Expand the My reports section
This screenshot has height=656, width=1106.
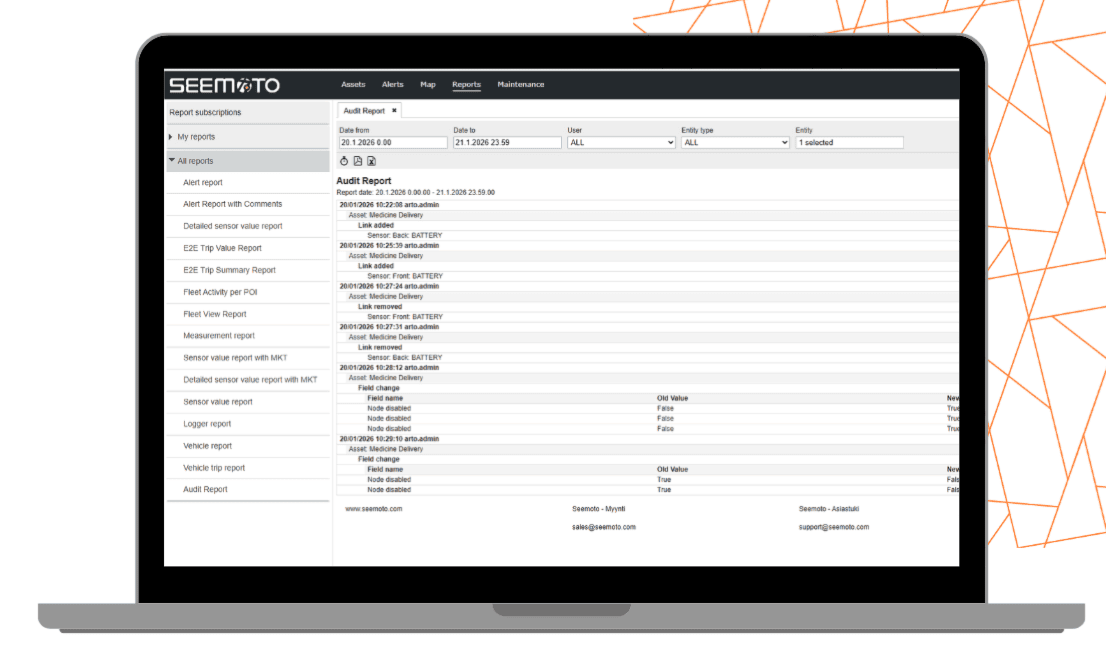[196, 137]
